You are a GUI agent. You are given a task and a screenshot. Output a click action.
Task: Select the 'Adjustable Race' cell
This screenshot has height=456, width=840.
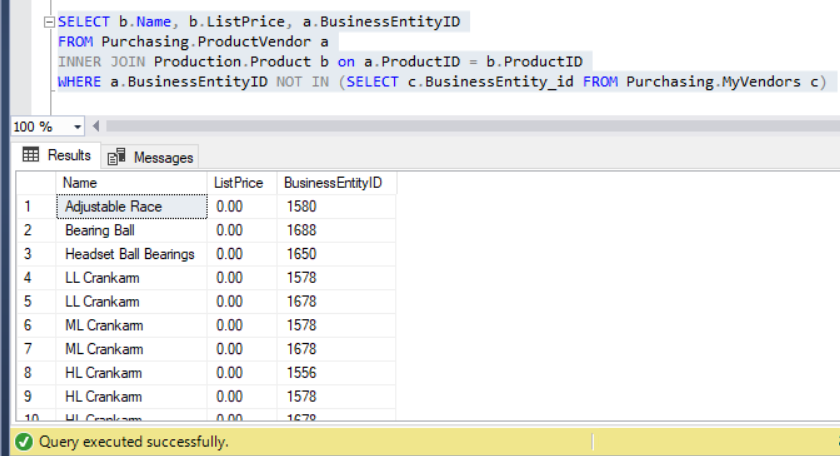(131, 207)
